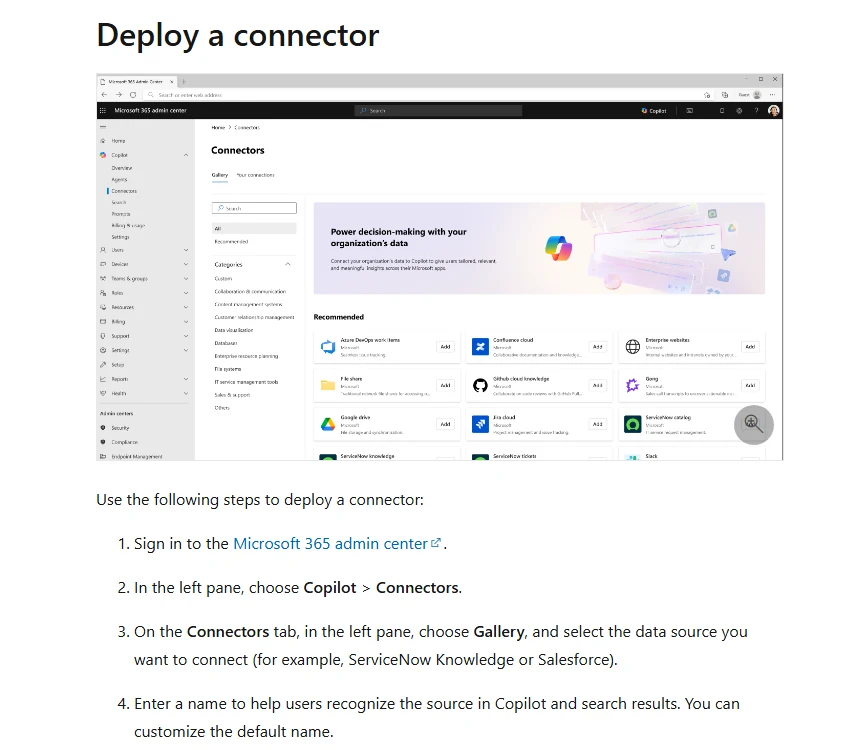The image size is (860, 750).
Task: Choose Collaboration & communication category
Action: pyautogui.click(x=250, y=291)
